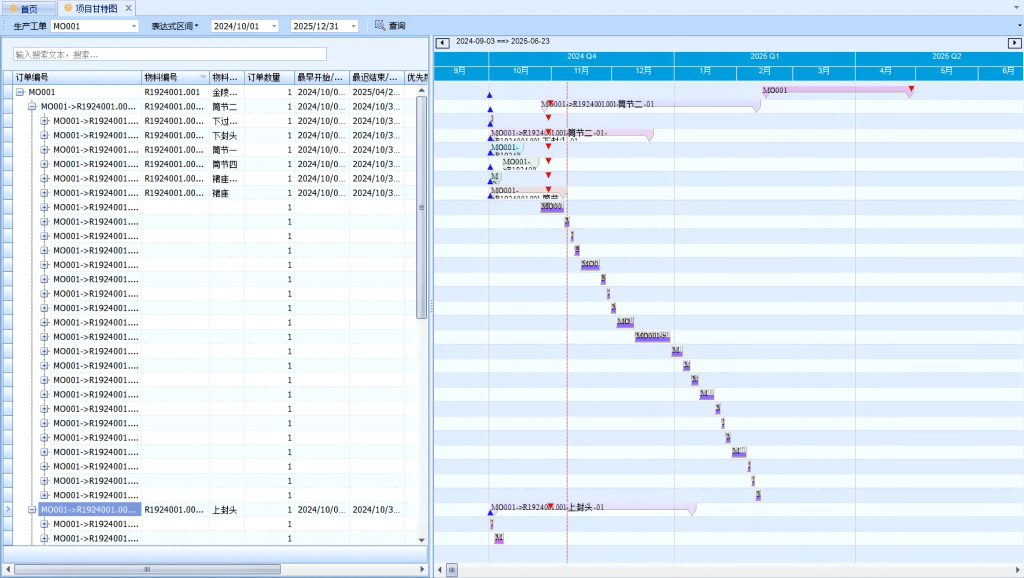Sort by the 订单编号 column header
This screenshot has width=1024, height=578.
click(x=70, y=77)
